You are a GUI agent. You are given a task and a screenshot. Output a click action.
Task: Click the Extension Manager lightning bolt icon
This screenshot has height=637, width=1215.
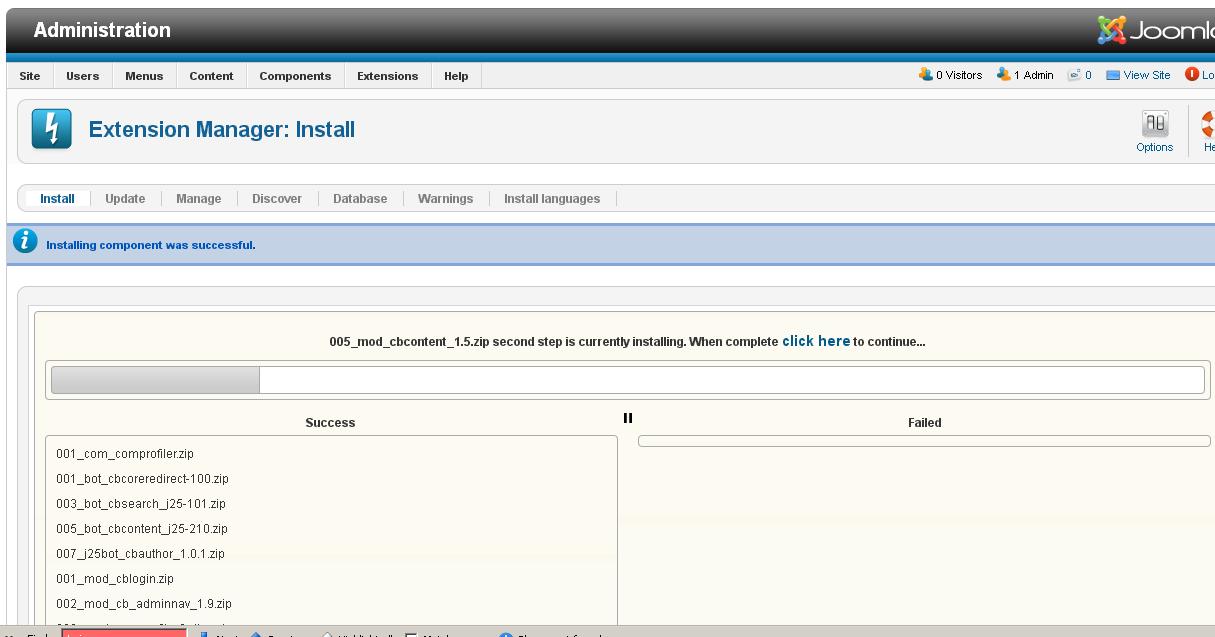(x=51, y=129)
